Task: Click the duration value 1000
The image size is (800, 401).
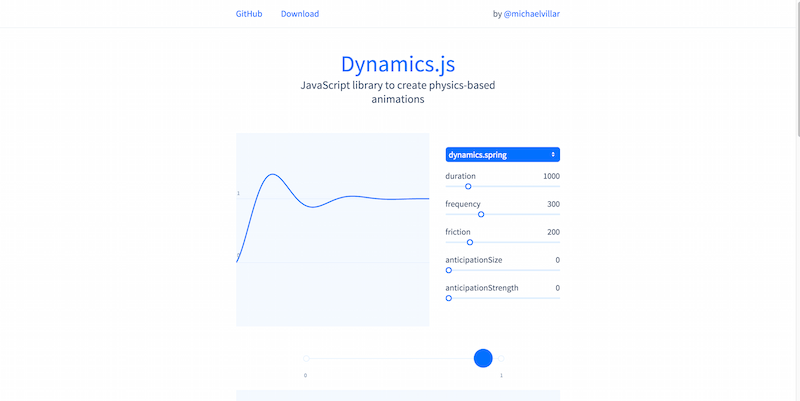Action: pos(551,176)
